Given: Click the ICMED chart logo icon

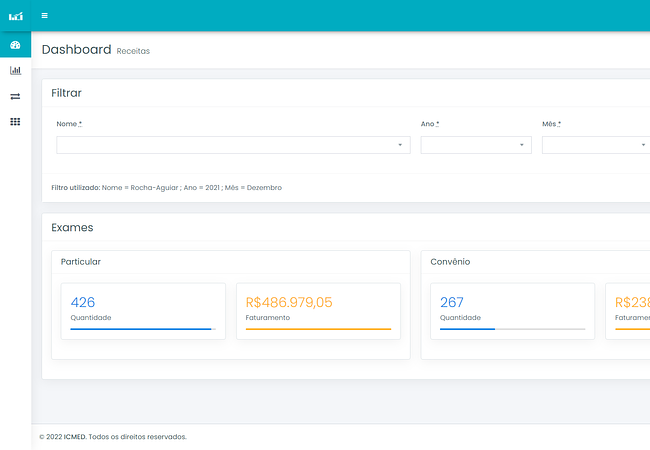Looking at the screenshot, I should pos(16,16).
